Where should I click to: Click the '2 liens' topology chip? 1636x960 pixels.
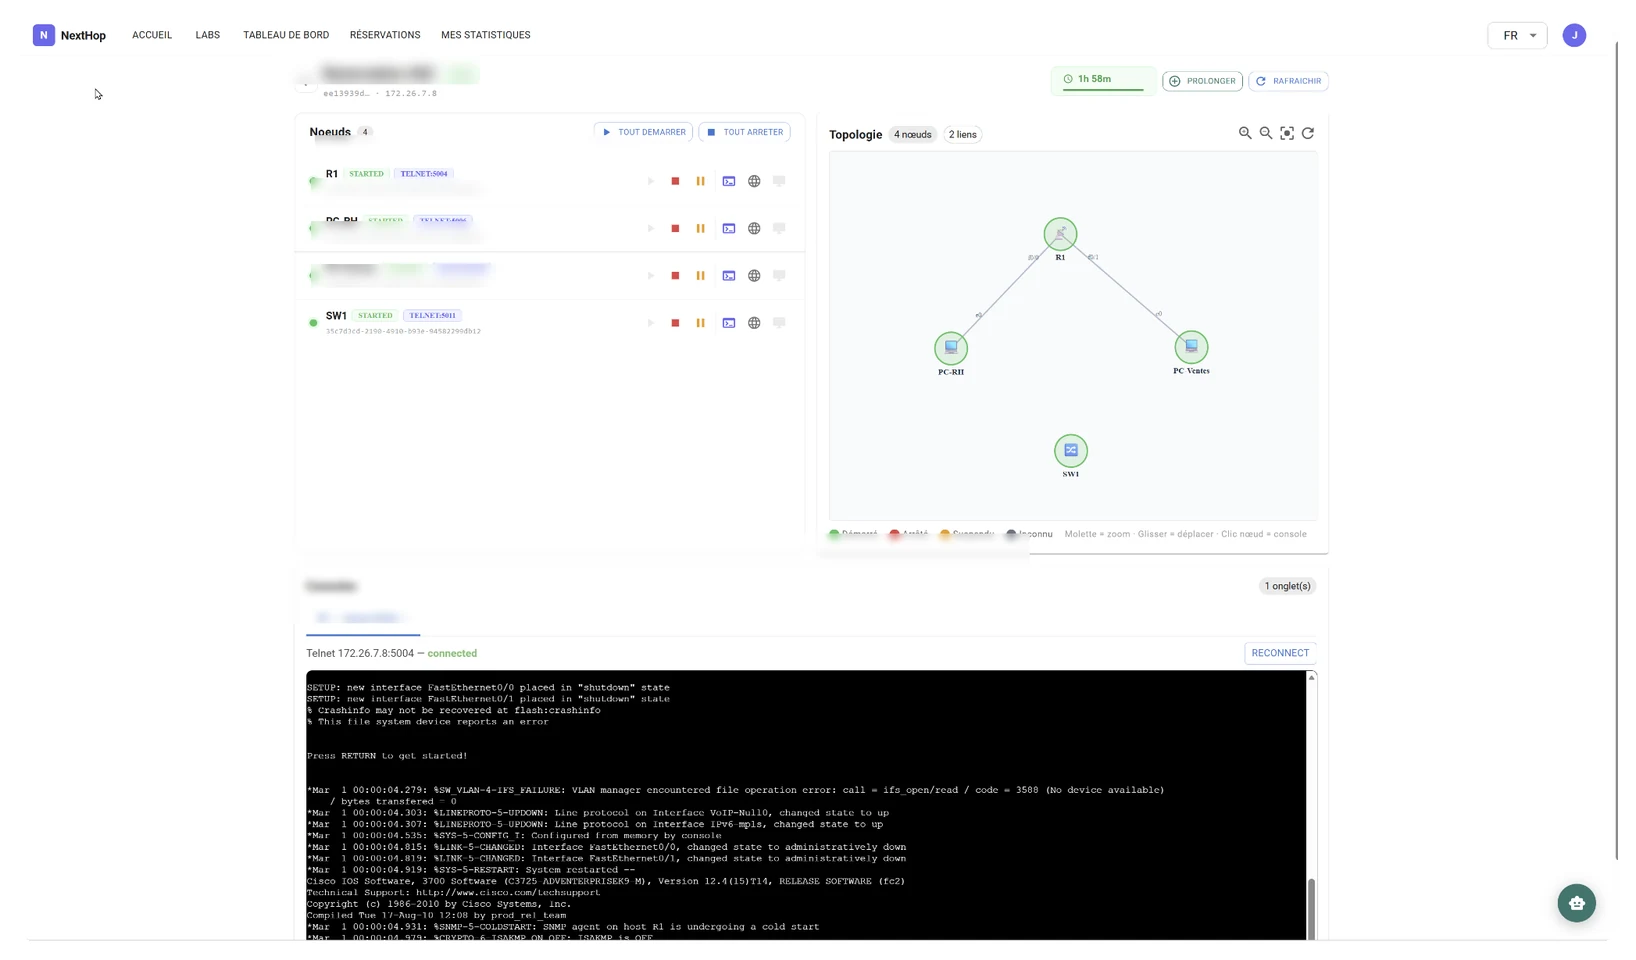(963, 135)
